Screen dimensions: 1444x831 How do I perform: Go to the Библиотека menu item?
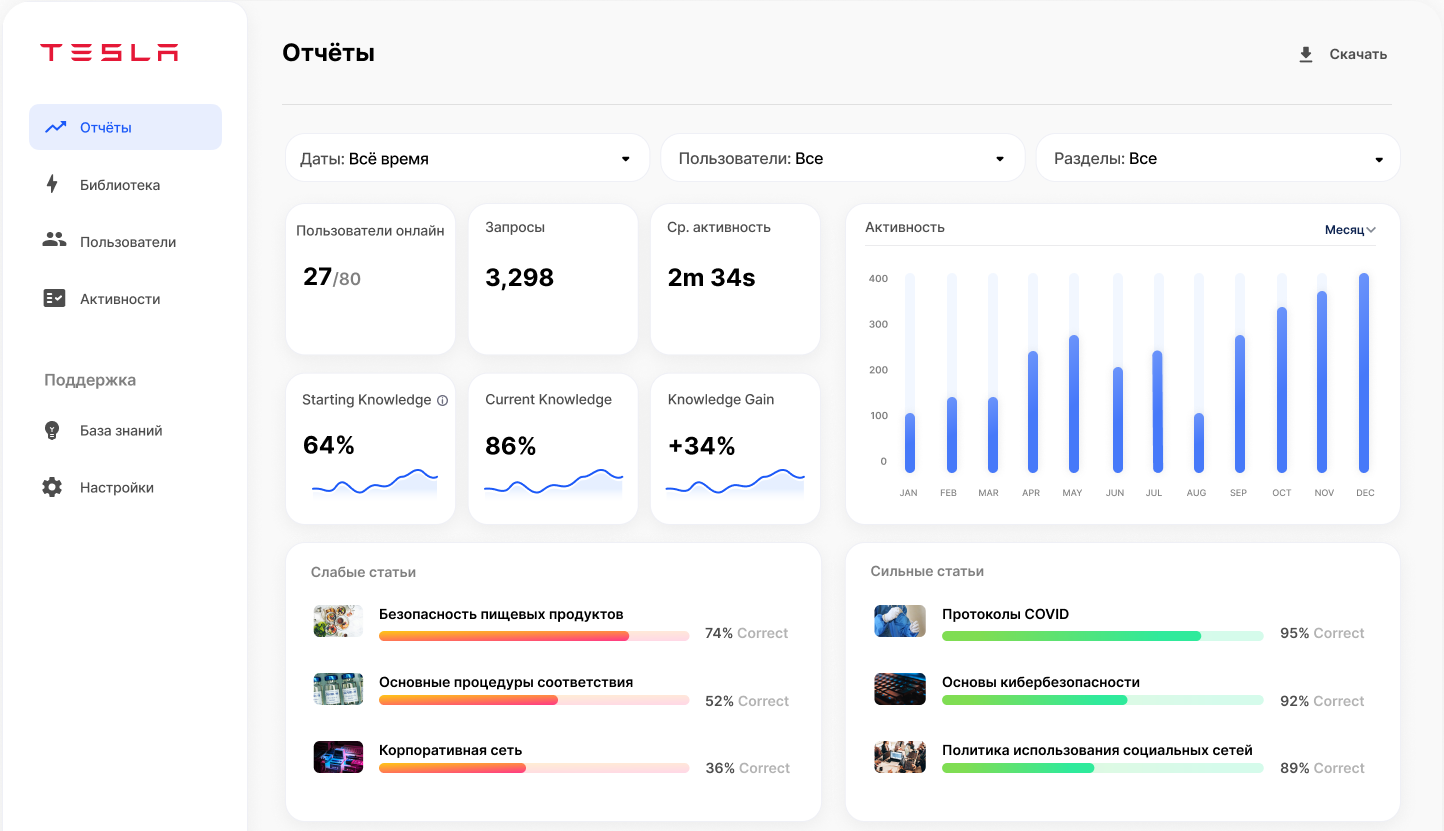(x=120, y=185)
